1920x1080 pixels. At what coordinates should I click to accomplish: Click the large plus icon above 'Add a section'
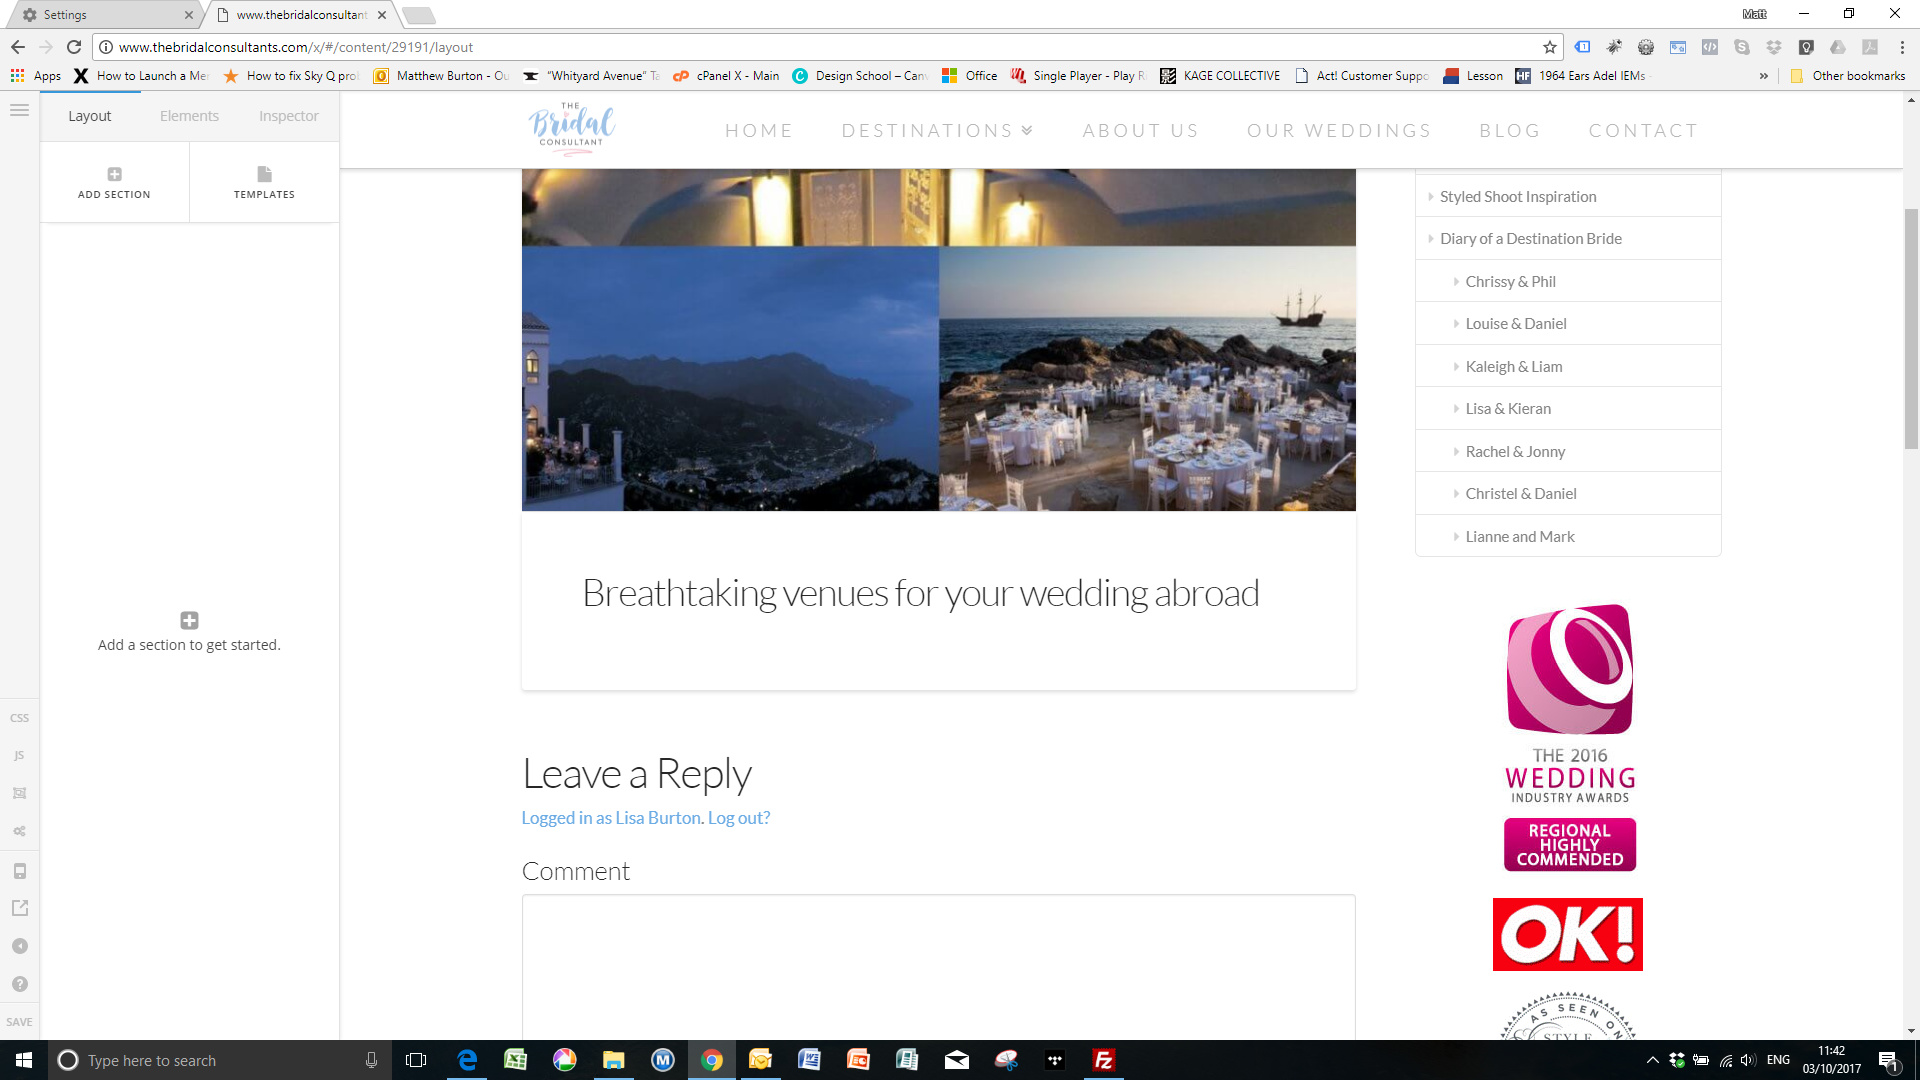click(x=189, y=620)
